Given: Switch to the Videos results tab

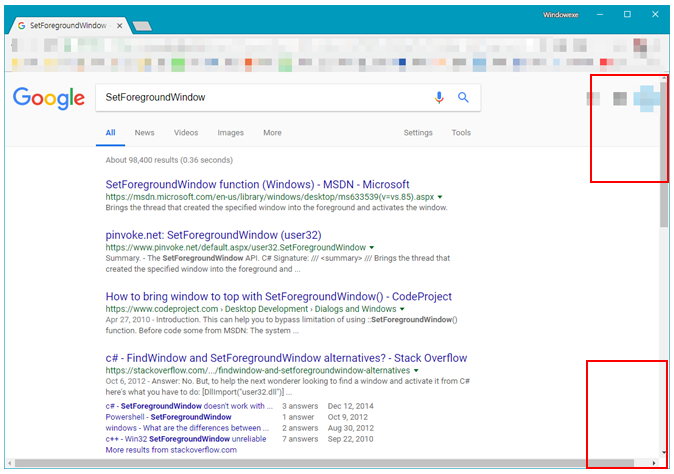Looking at the screenshot, I should pos(186,133).
